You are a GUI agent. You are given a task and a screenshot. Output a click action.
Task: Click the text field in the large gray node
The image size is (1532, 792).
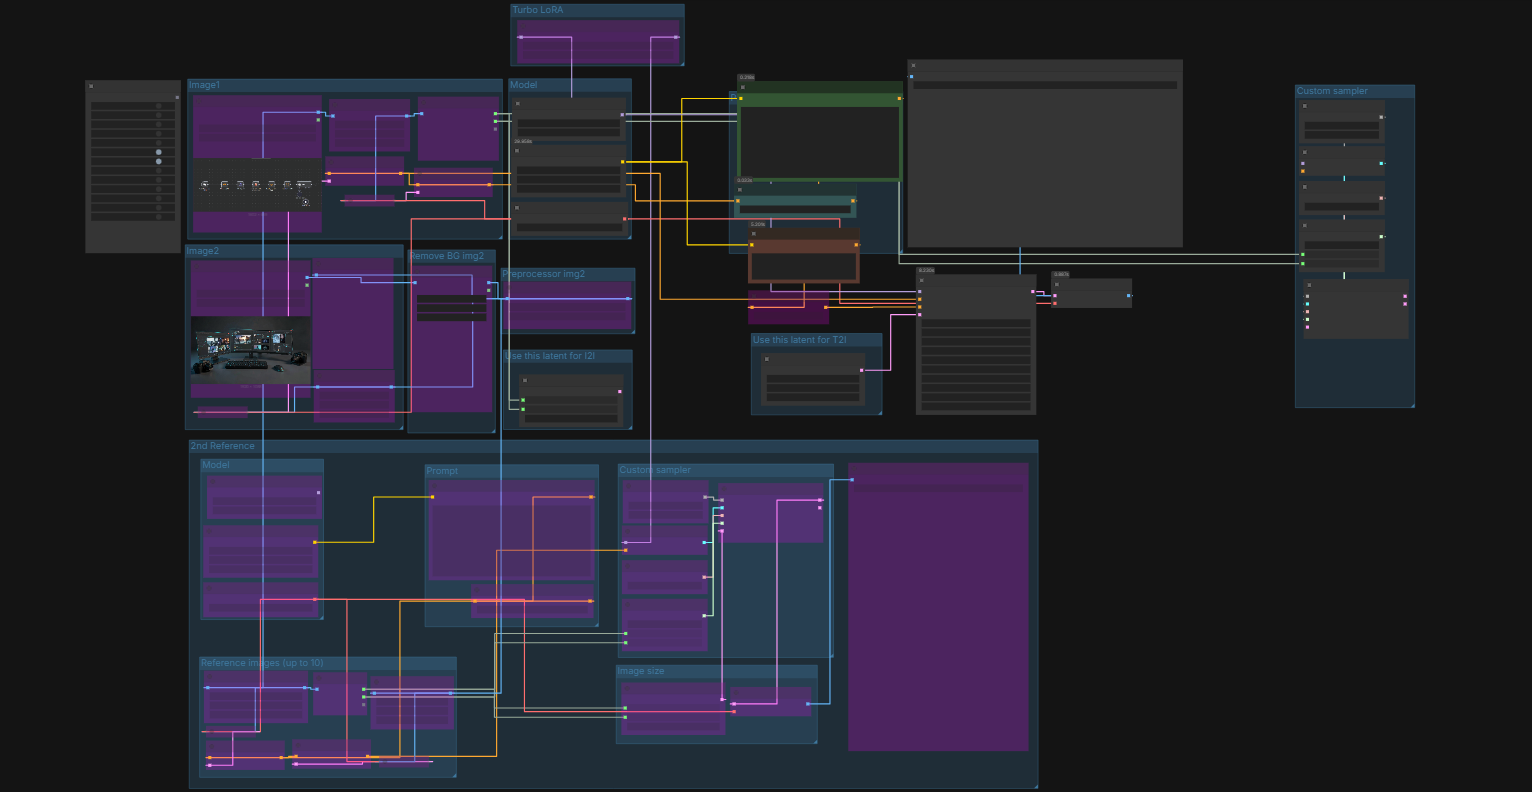[1044, 86]
